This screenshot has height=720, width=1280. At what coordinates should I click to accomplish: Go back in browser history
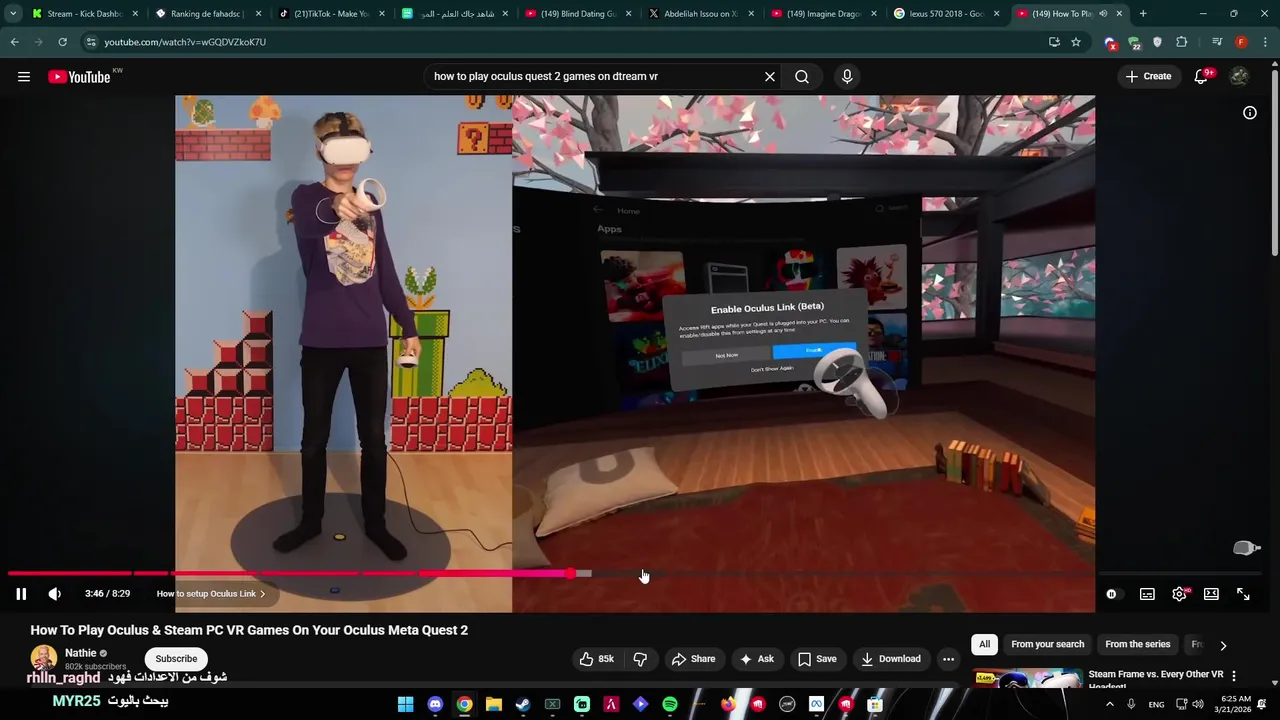pyautogui.click(x=15, y=42)
